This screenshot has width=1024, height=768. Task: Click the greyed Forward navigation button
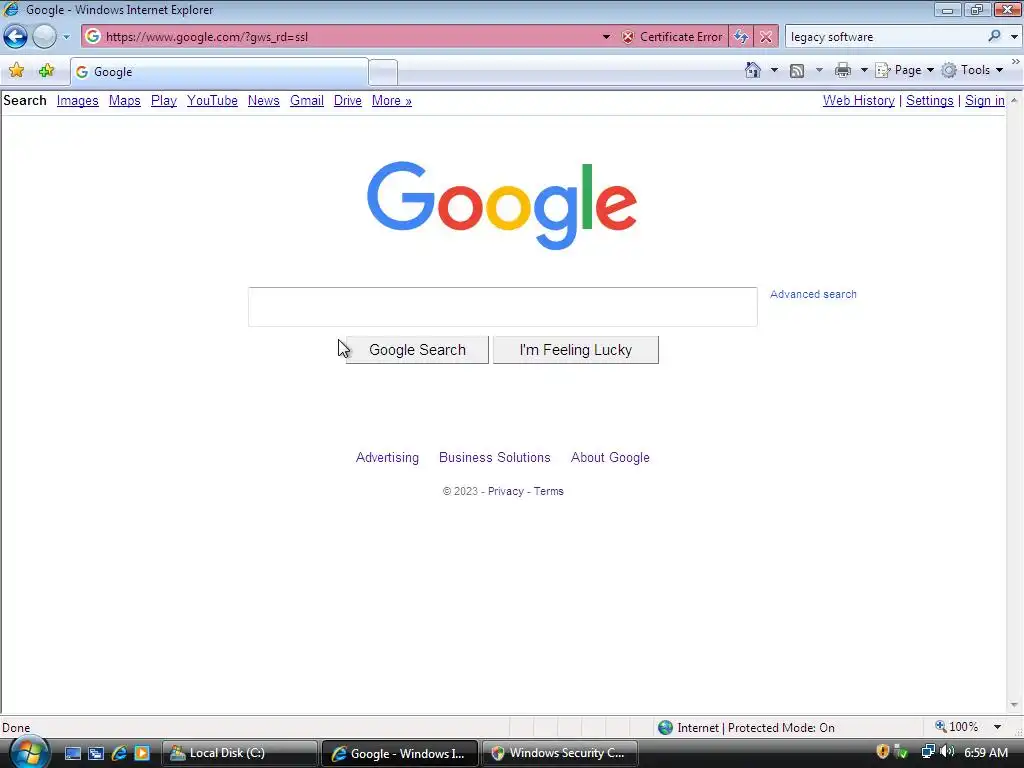44,37
